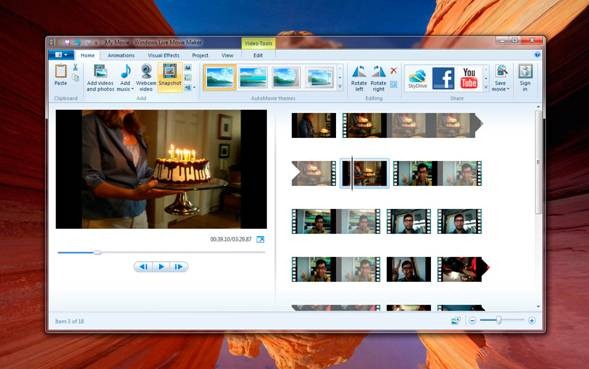The height and width of the screenshot is (369, 589).
Task: Step forward to the next frame
Action: point(179,267)
